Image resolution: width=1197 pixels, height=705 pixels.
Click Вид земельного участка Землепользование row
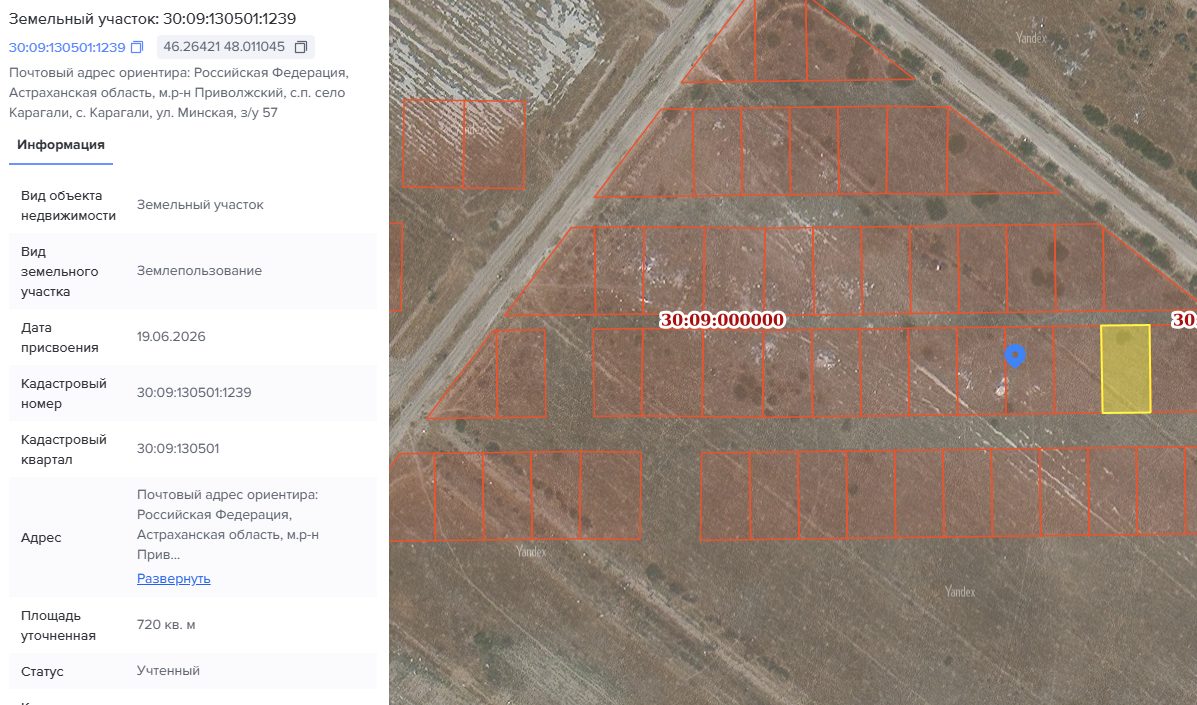coord(193,272)
